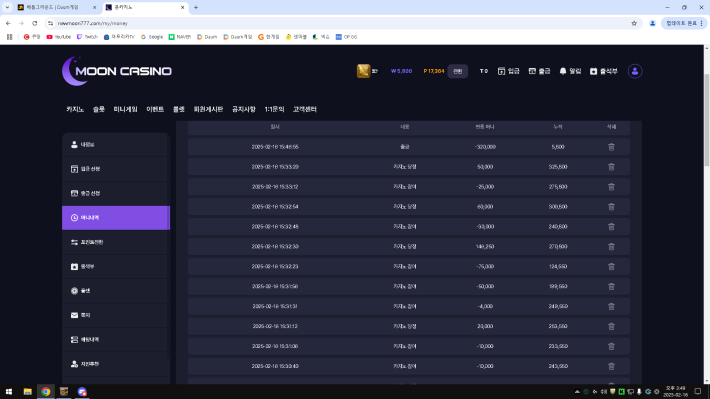Click the page vertical scrollbar
Screen dimensions: 710x399
707,120
